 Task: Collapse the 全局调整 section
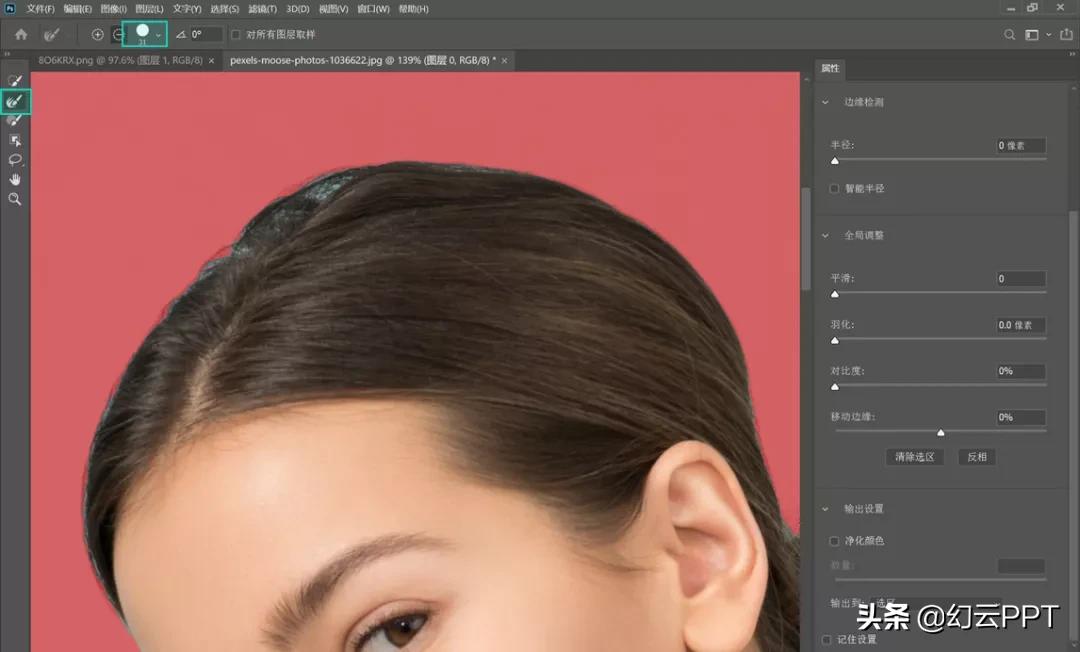click(x=825, y=235)
